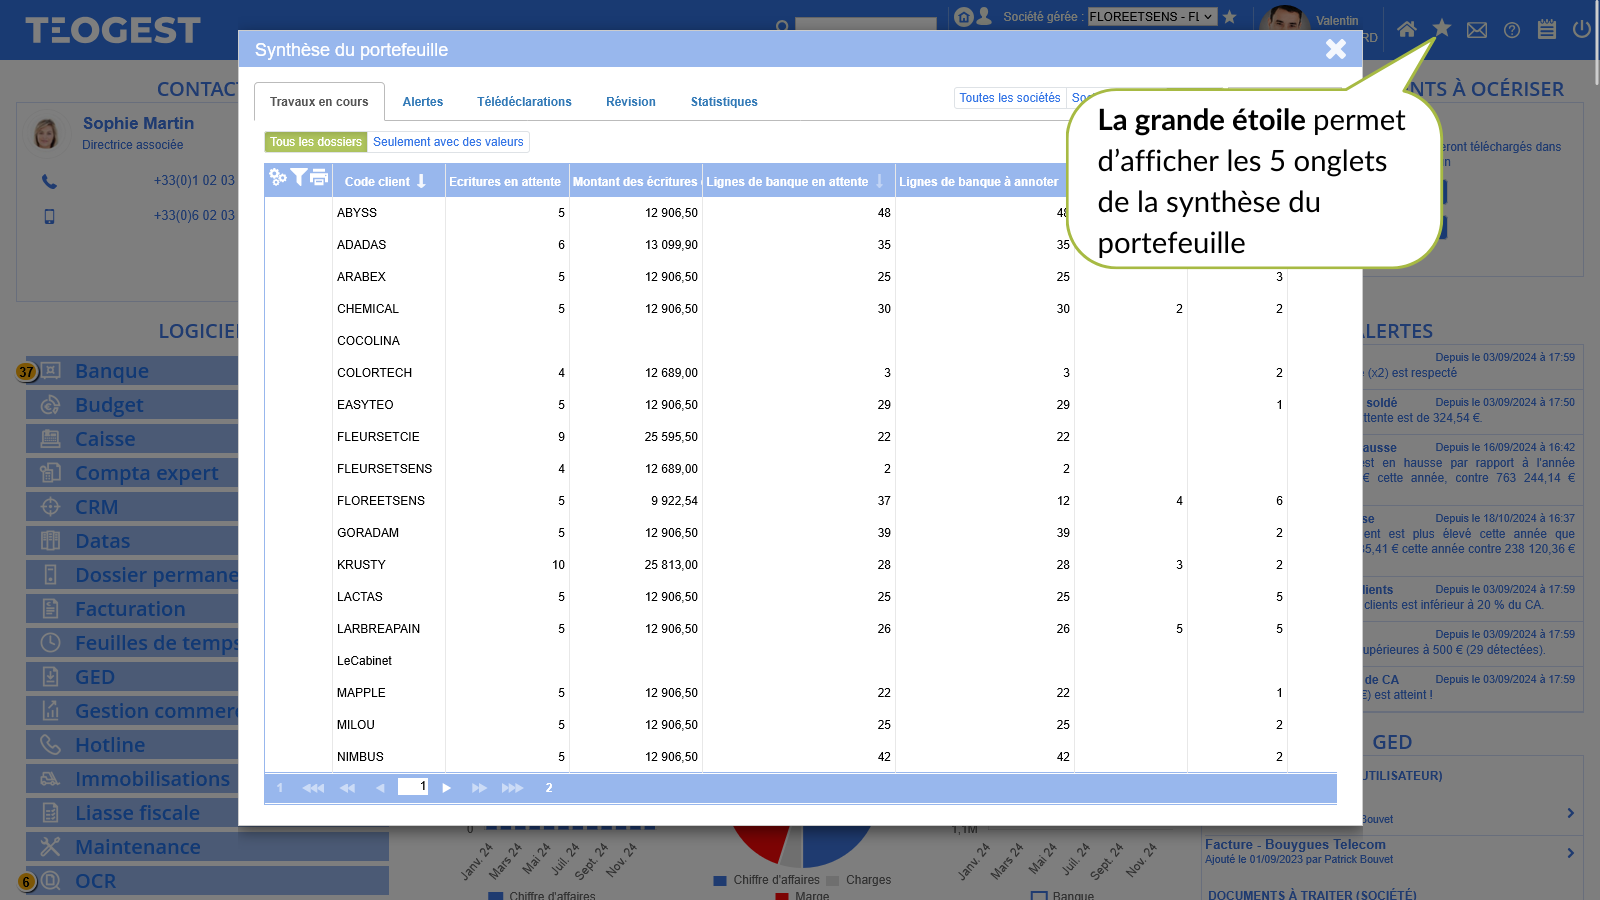This screenshot has height=900, width=1600.
Task: Click the filter funnel icon in table
Action: pos(298,177)
